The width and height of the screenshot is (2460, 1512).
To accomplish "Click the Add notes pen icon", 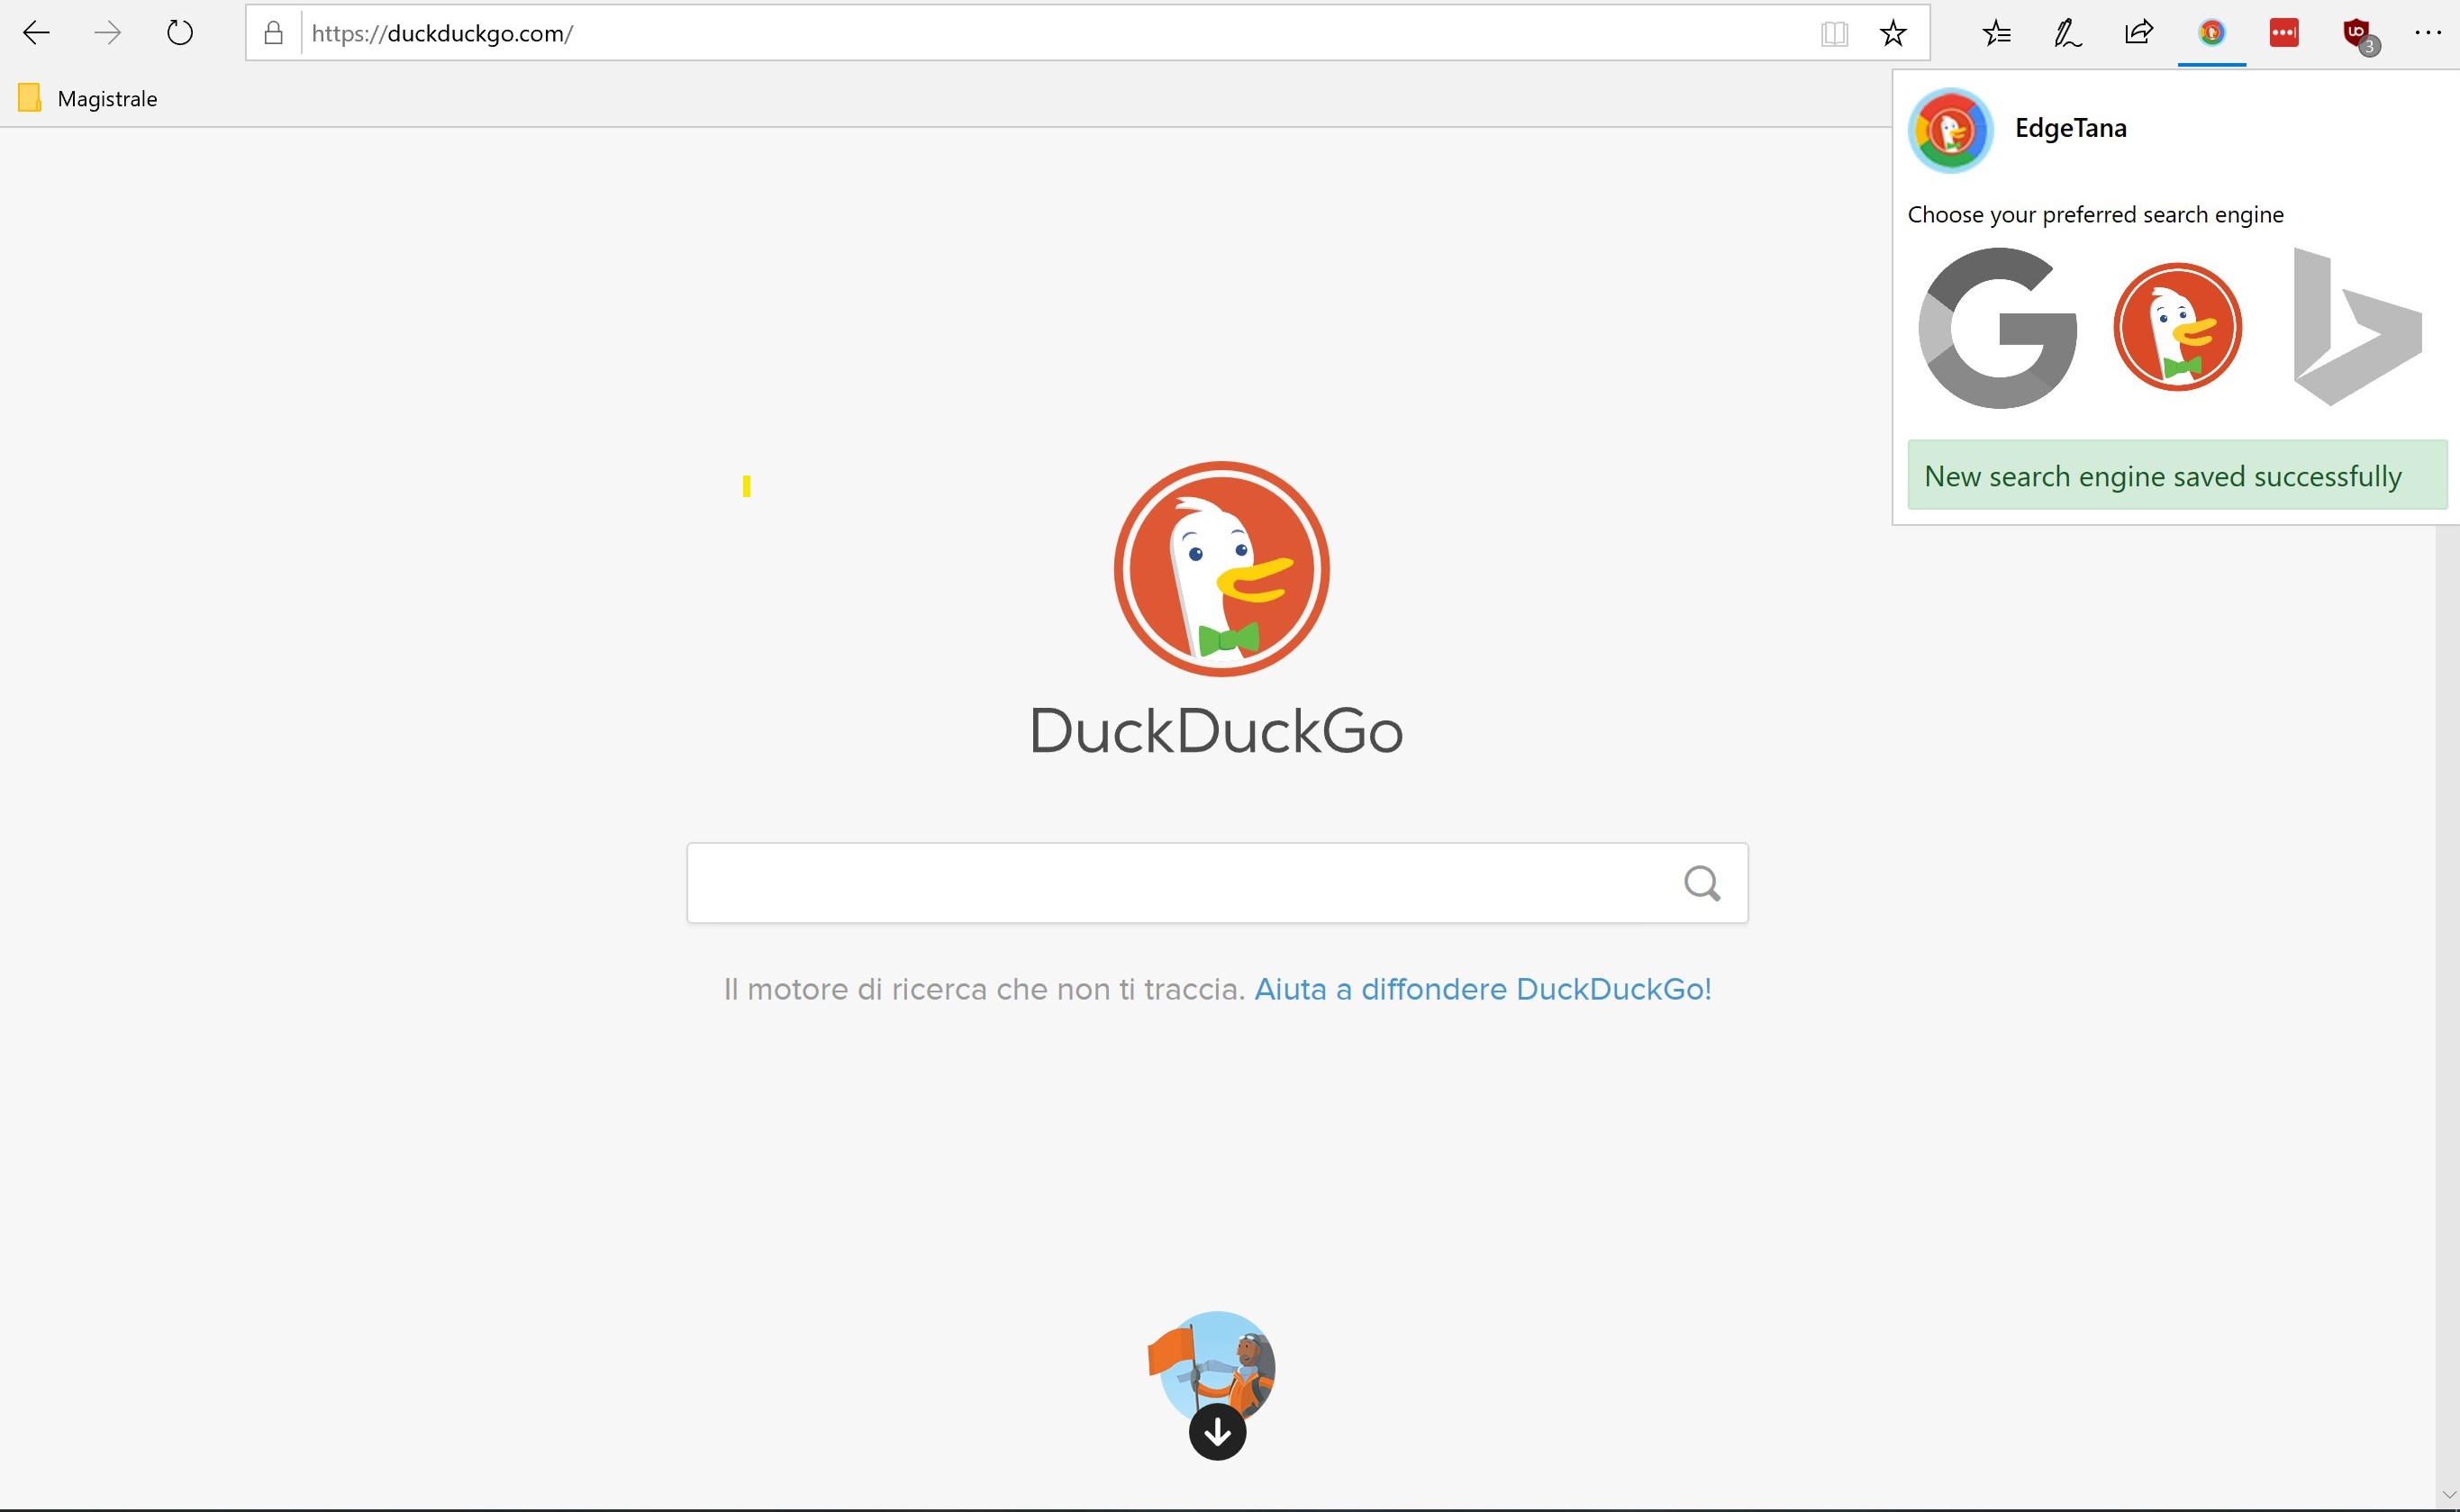I will [2067, 33].
